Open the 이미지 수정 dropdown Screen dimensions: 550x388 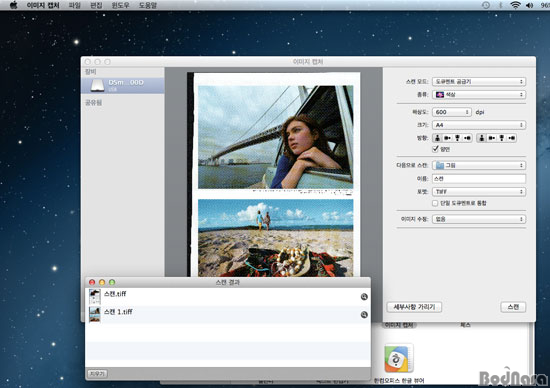[x=479, y=219]
